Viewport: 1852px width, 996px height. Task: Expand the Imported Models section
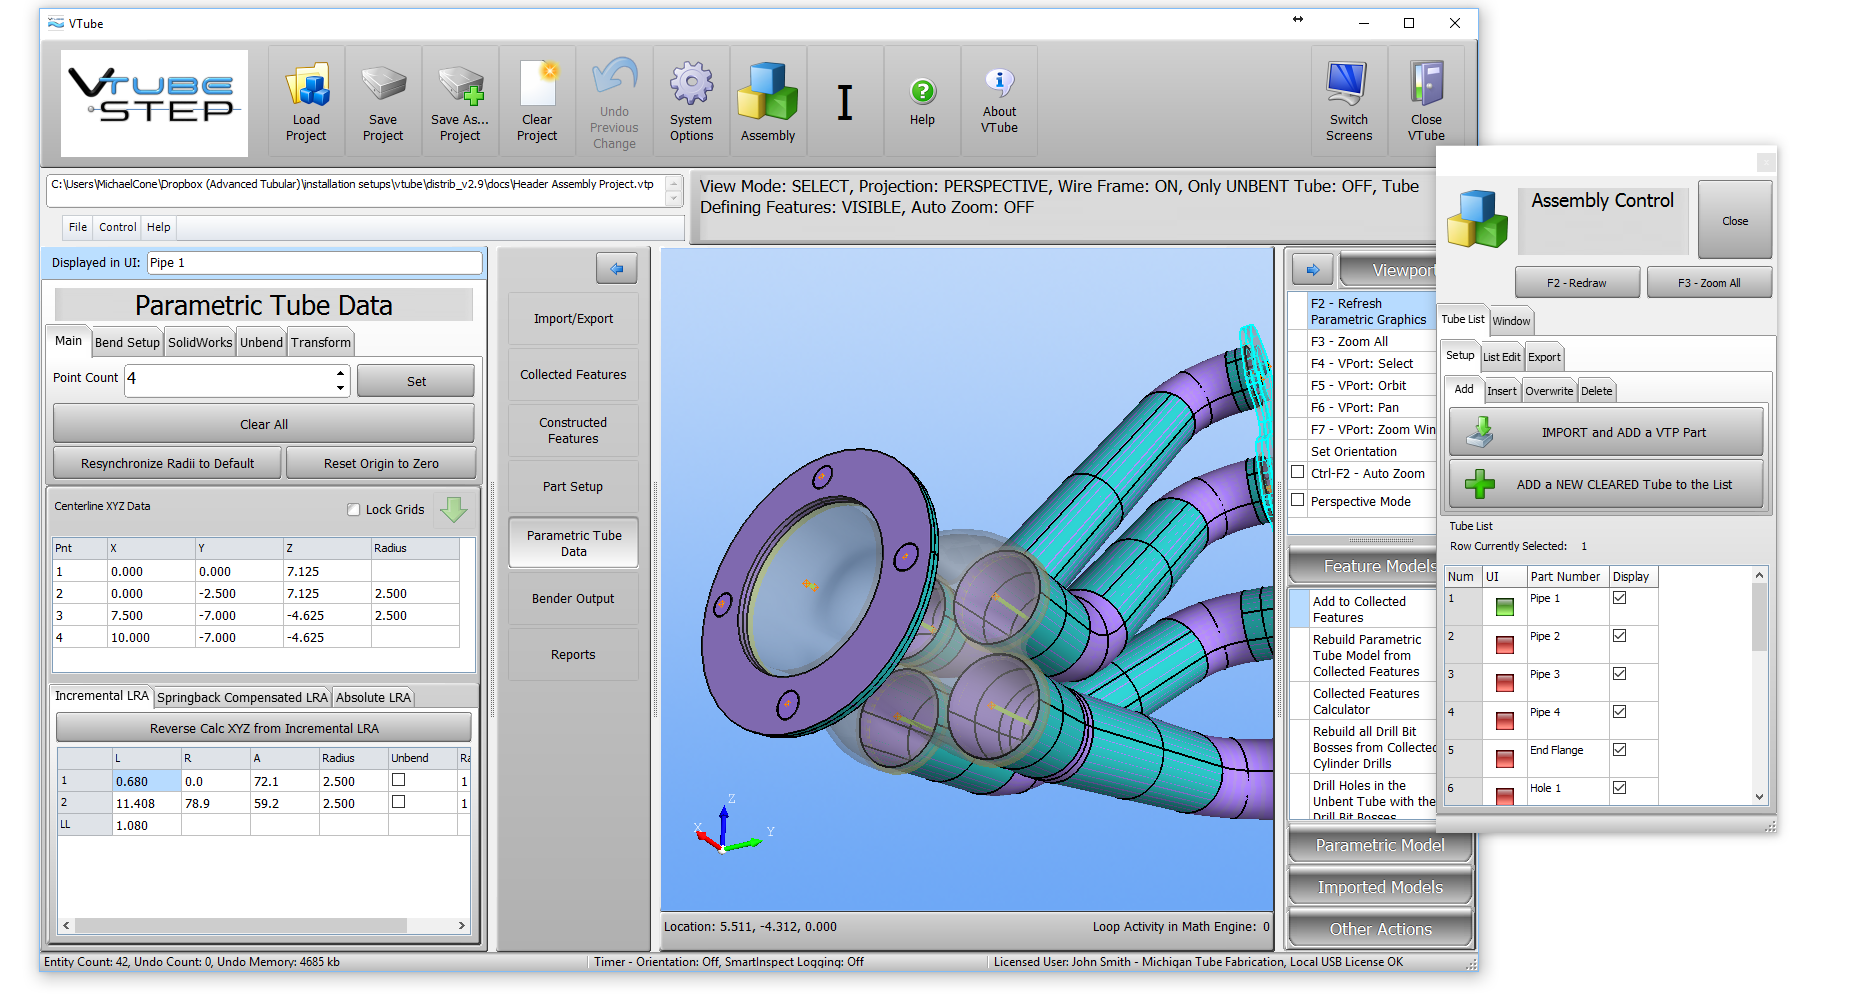point(1380,887)
